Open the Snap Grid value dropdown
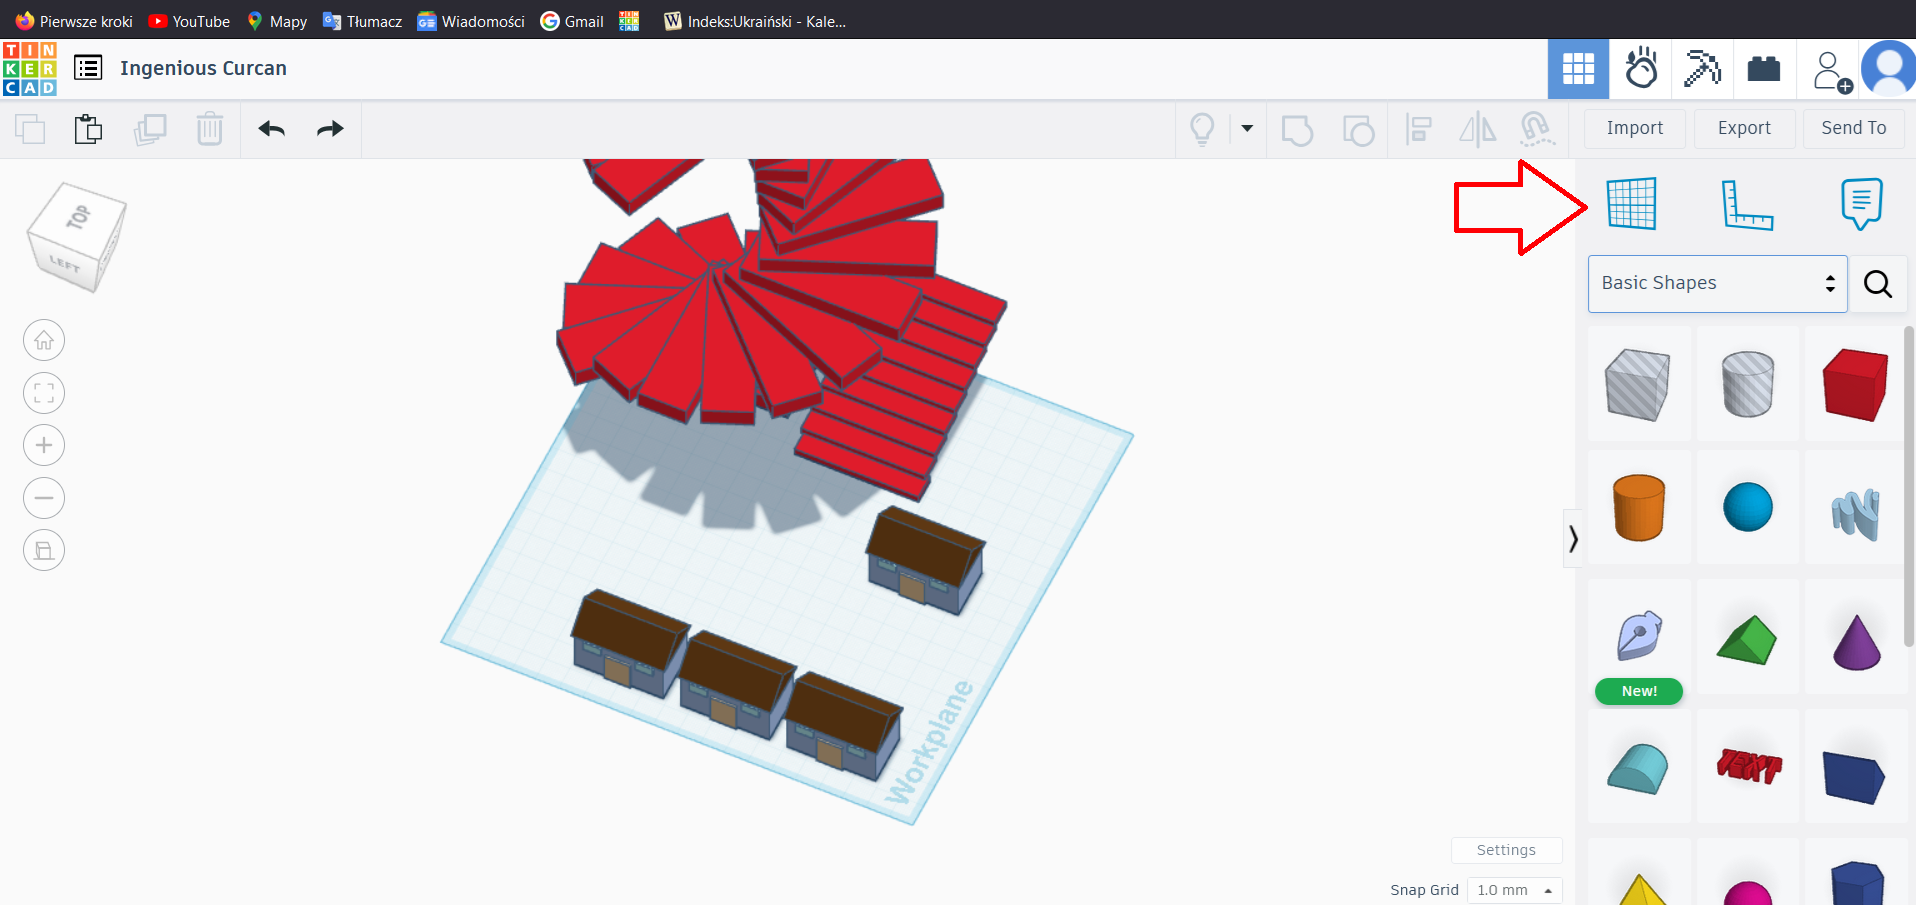Screen dimensions: 1916x908 tap(1514, 890)
